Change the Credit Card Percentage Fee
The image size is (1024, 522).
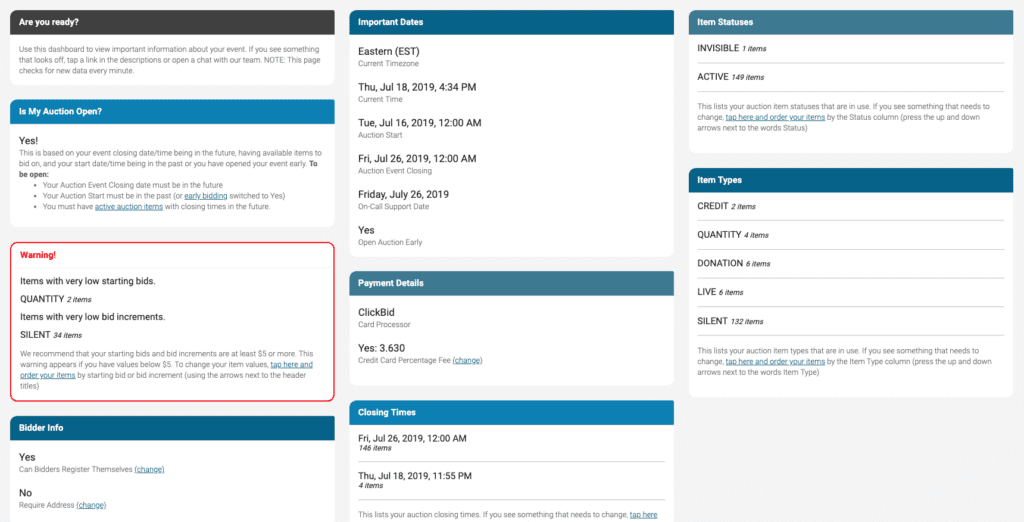coord(467,360)
